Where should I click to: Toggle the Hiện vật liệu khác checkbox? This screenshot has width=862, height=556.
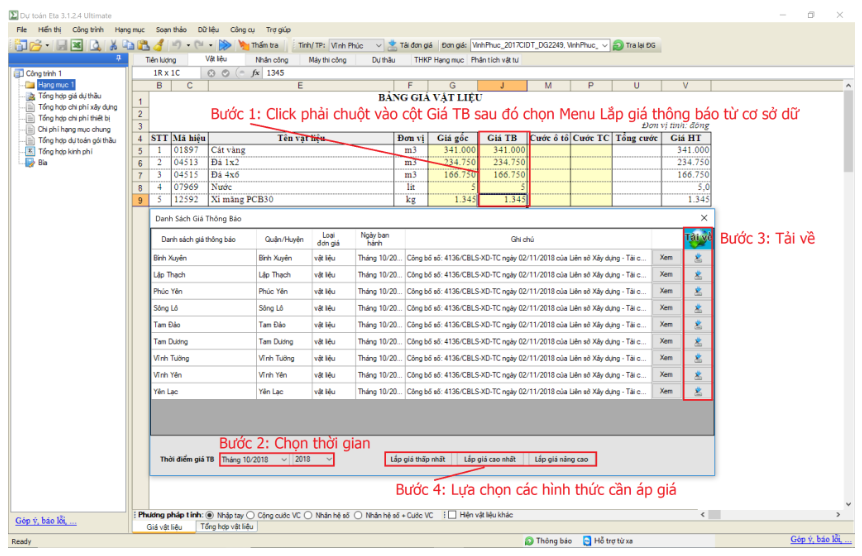pos(452,515)
